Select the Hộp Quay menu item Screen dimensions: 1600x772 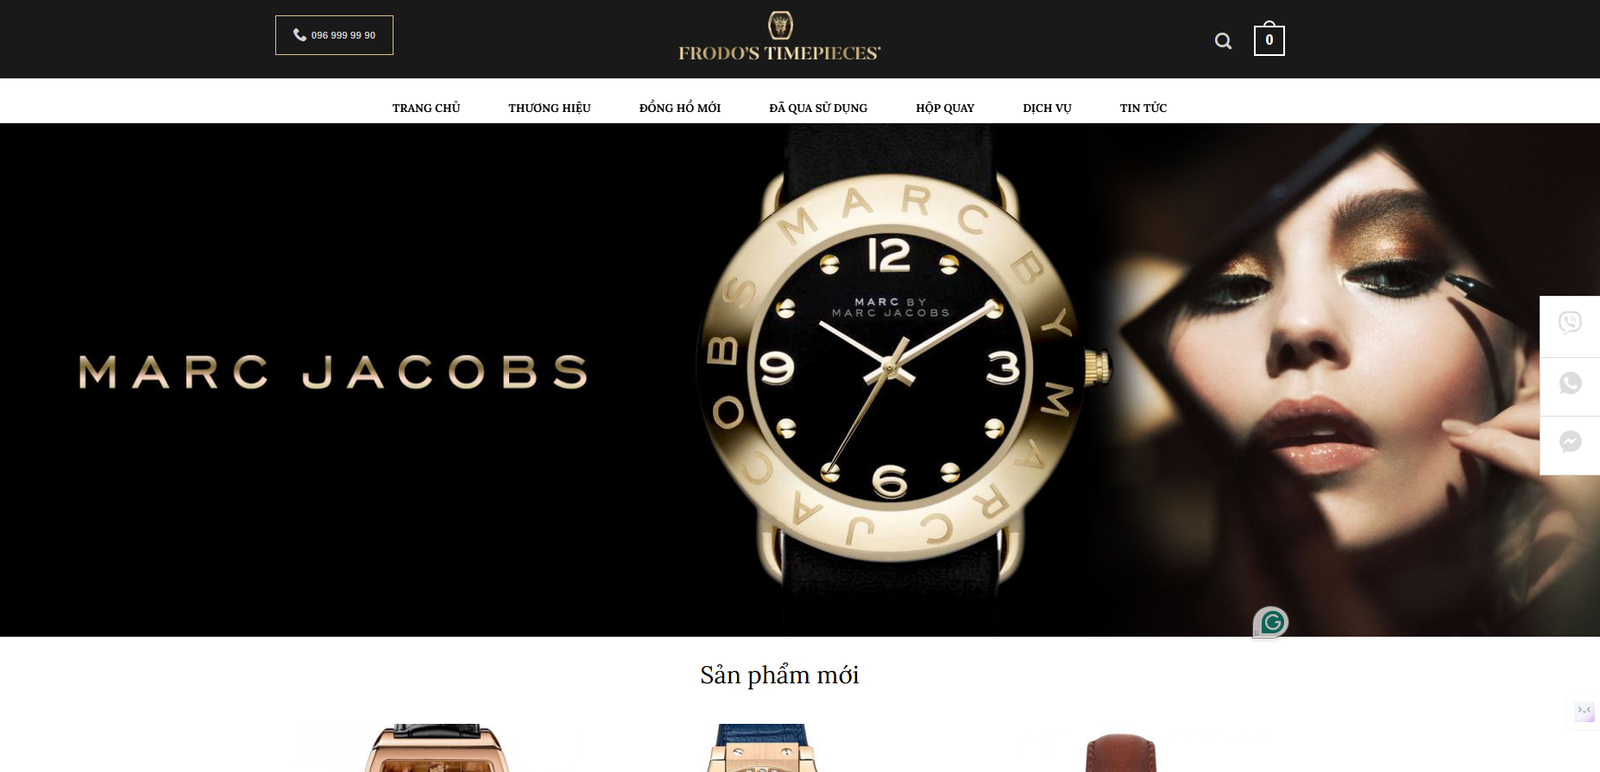945,108
